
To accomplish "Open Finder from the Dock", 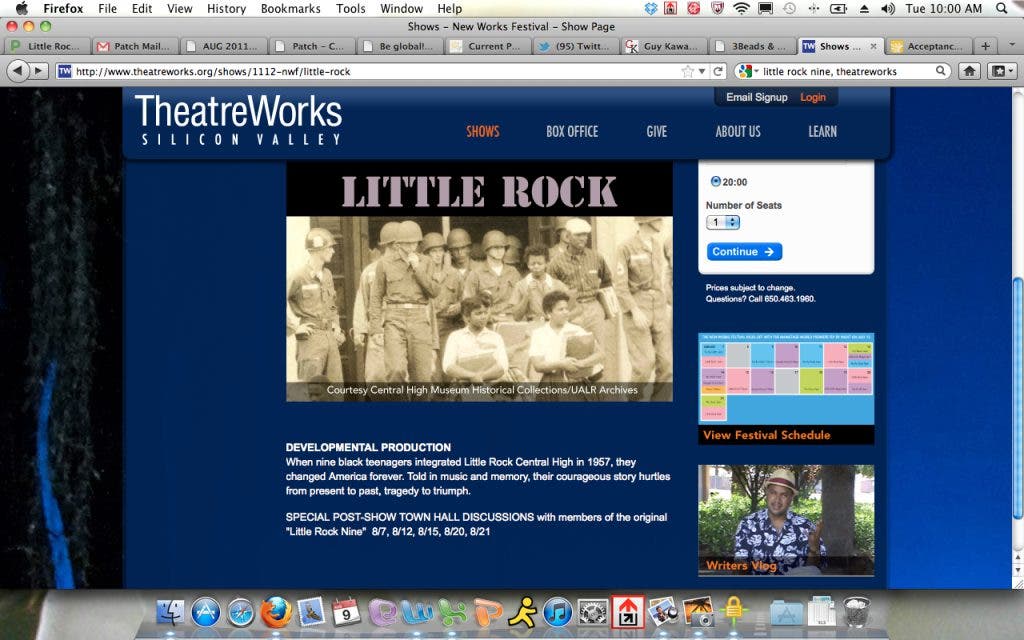I will 170,613.
